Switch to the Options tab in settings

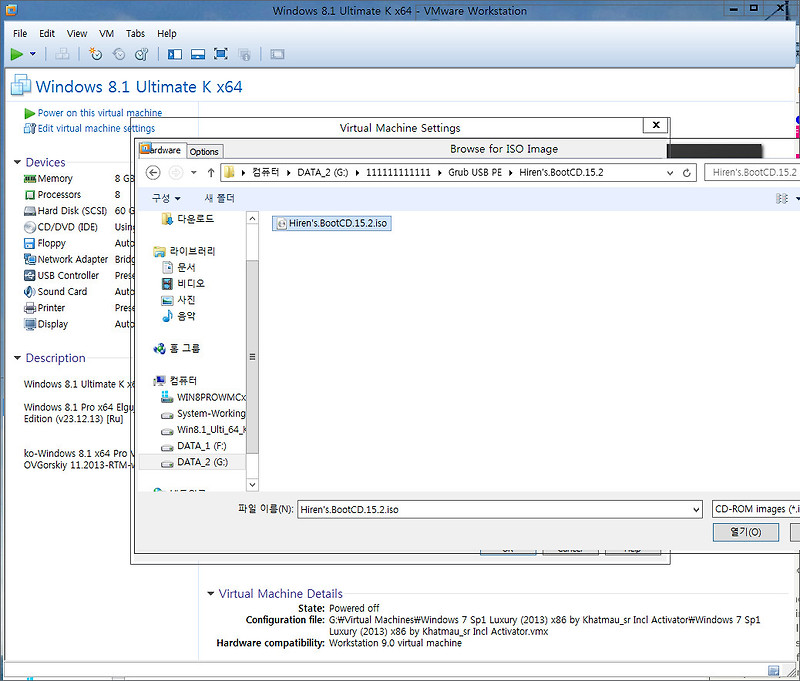tap(204, 152)
